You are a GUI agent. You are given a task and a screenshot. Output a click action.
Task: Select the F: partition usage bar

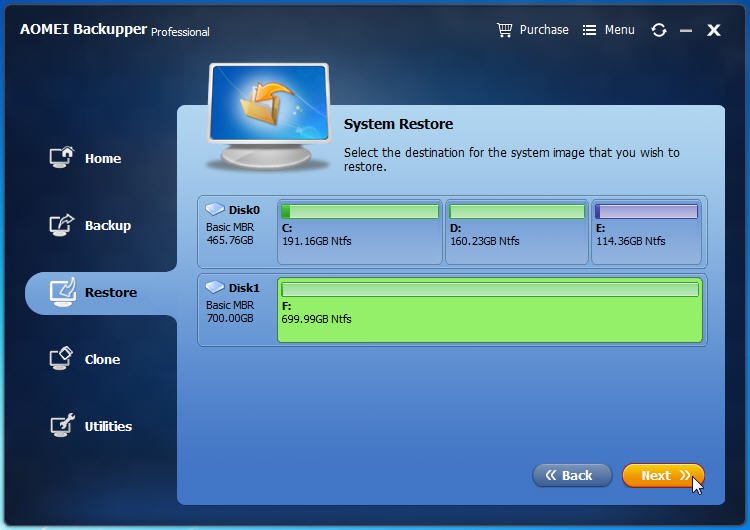490,289
